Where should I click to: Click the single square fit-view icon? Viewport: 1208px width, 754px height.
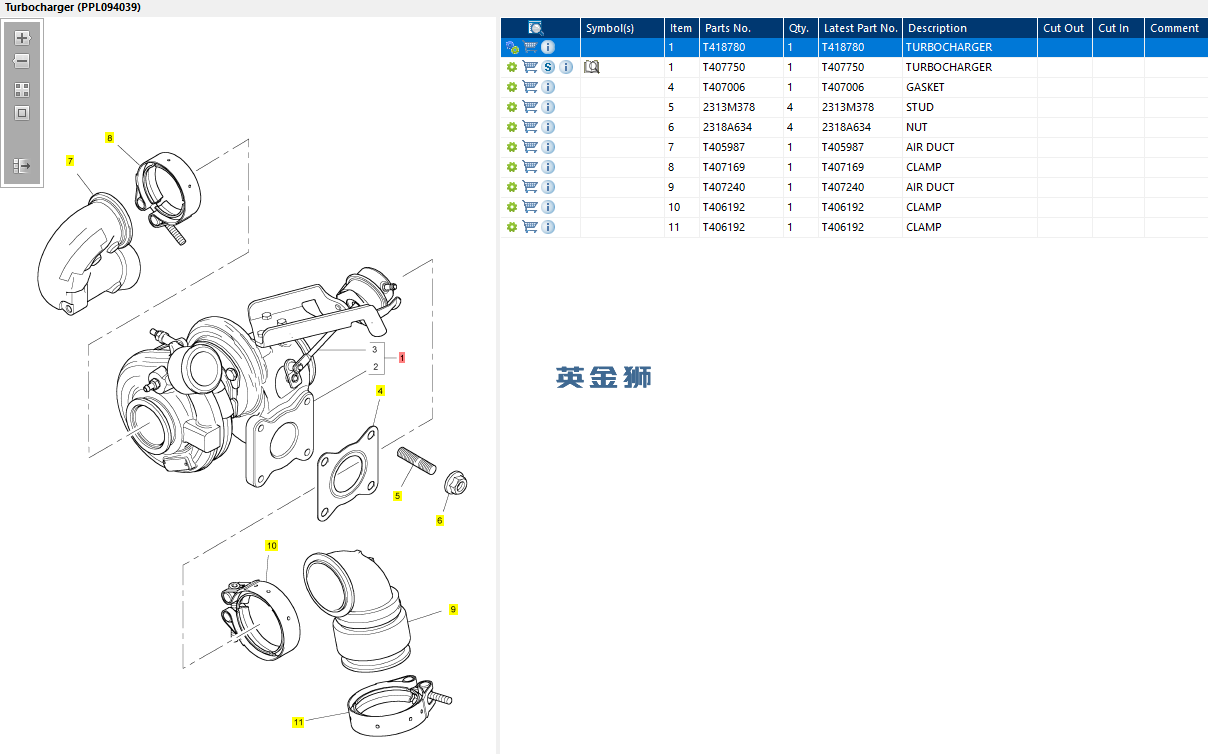point(22,113)
